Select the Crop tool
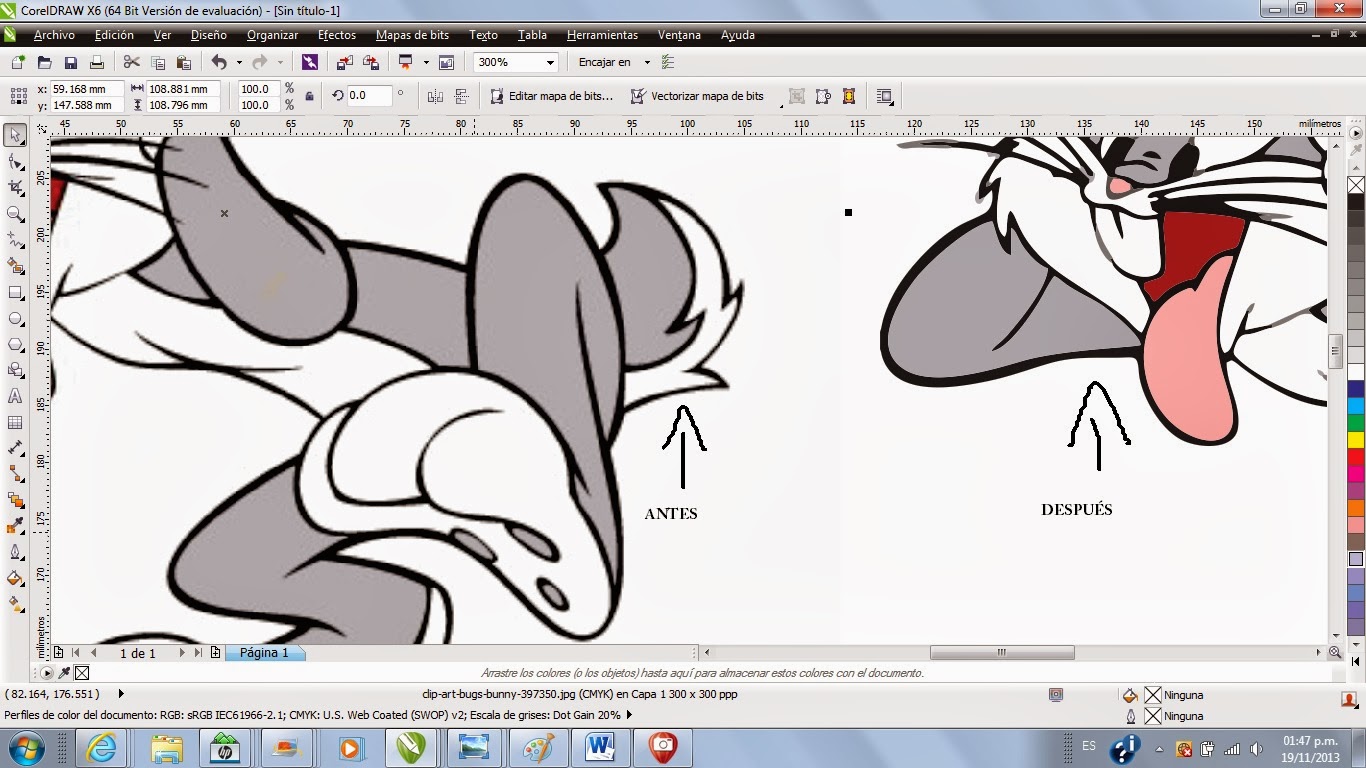 coord(15,187)
